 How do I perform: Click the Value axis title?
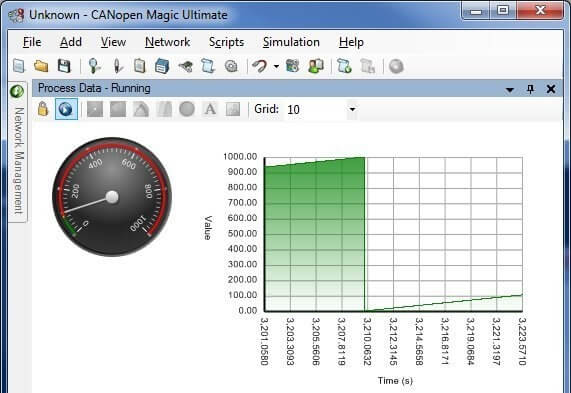coord(208,228)
